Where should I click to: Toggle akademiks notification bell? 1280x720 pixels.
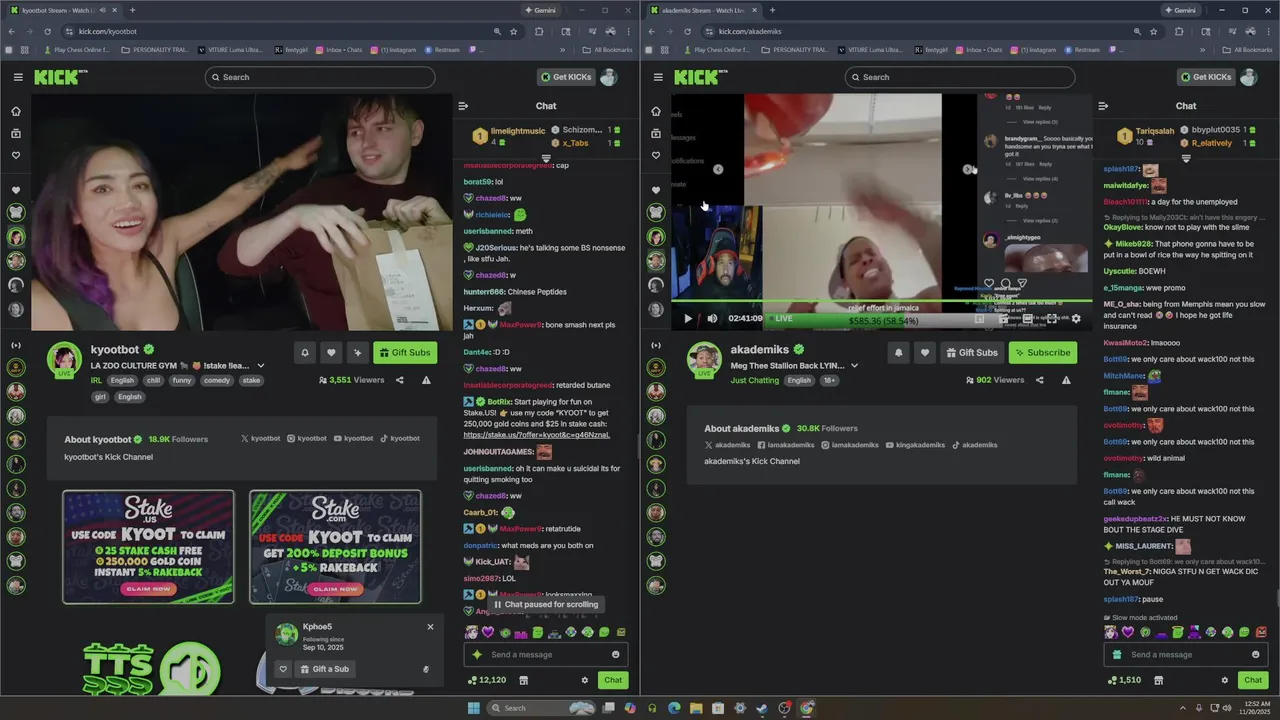coord(898,352)
